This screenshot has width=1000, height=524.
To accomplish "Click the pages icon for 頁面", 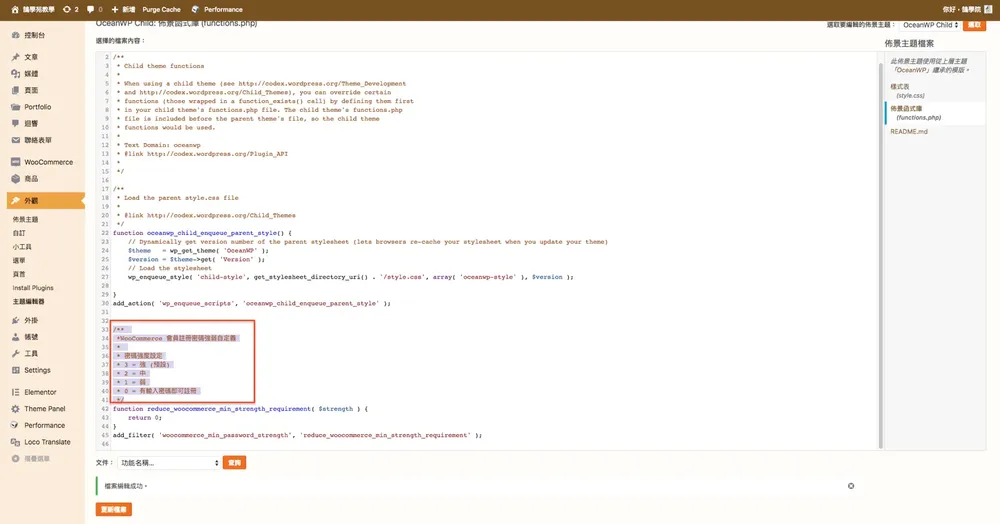I will (x=15, y=91).
